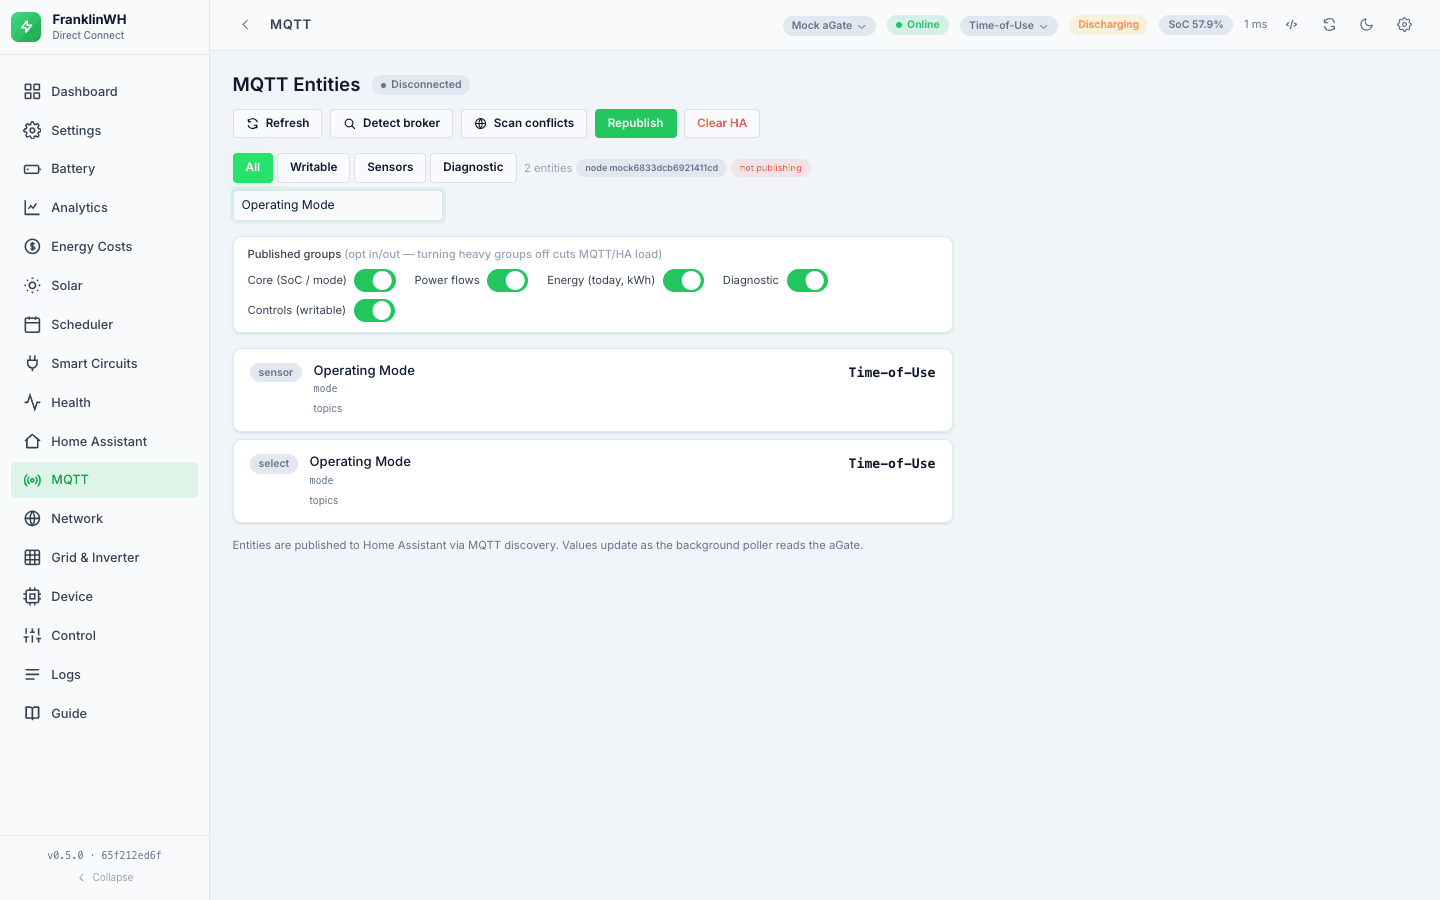Open the MQTT sidebar item
The width and height of the screenshot is (1440, 900).
[104, 480]
